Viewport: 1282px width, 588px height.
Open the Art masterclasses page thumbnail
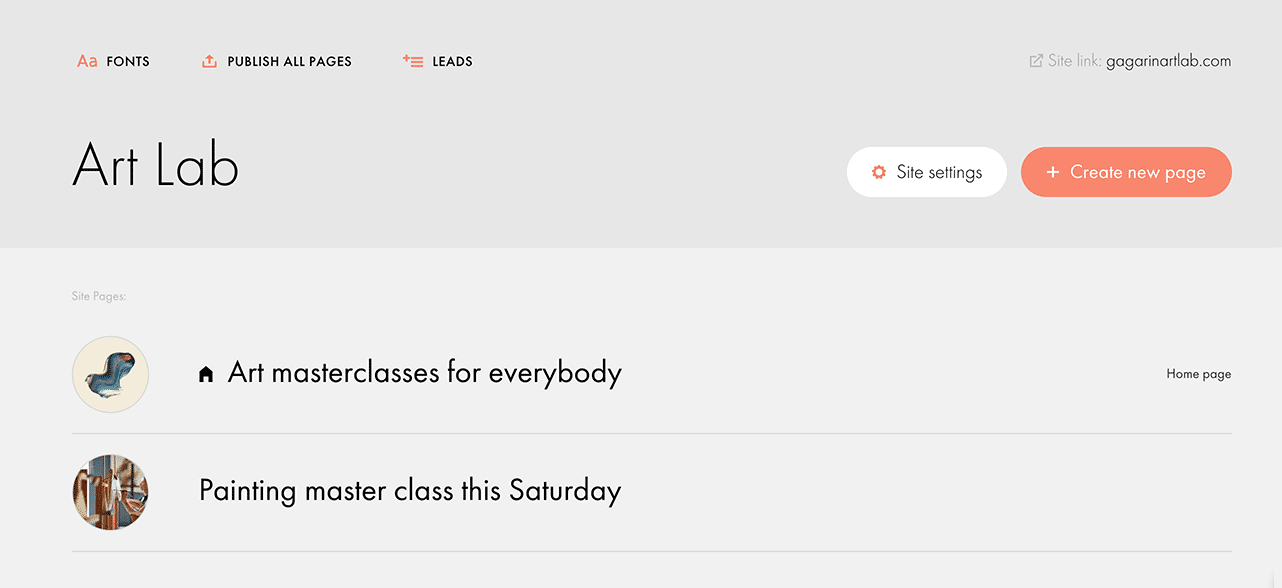click(110, 374)
